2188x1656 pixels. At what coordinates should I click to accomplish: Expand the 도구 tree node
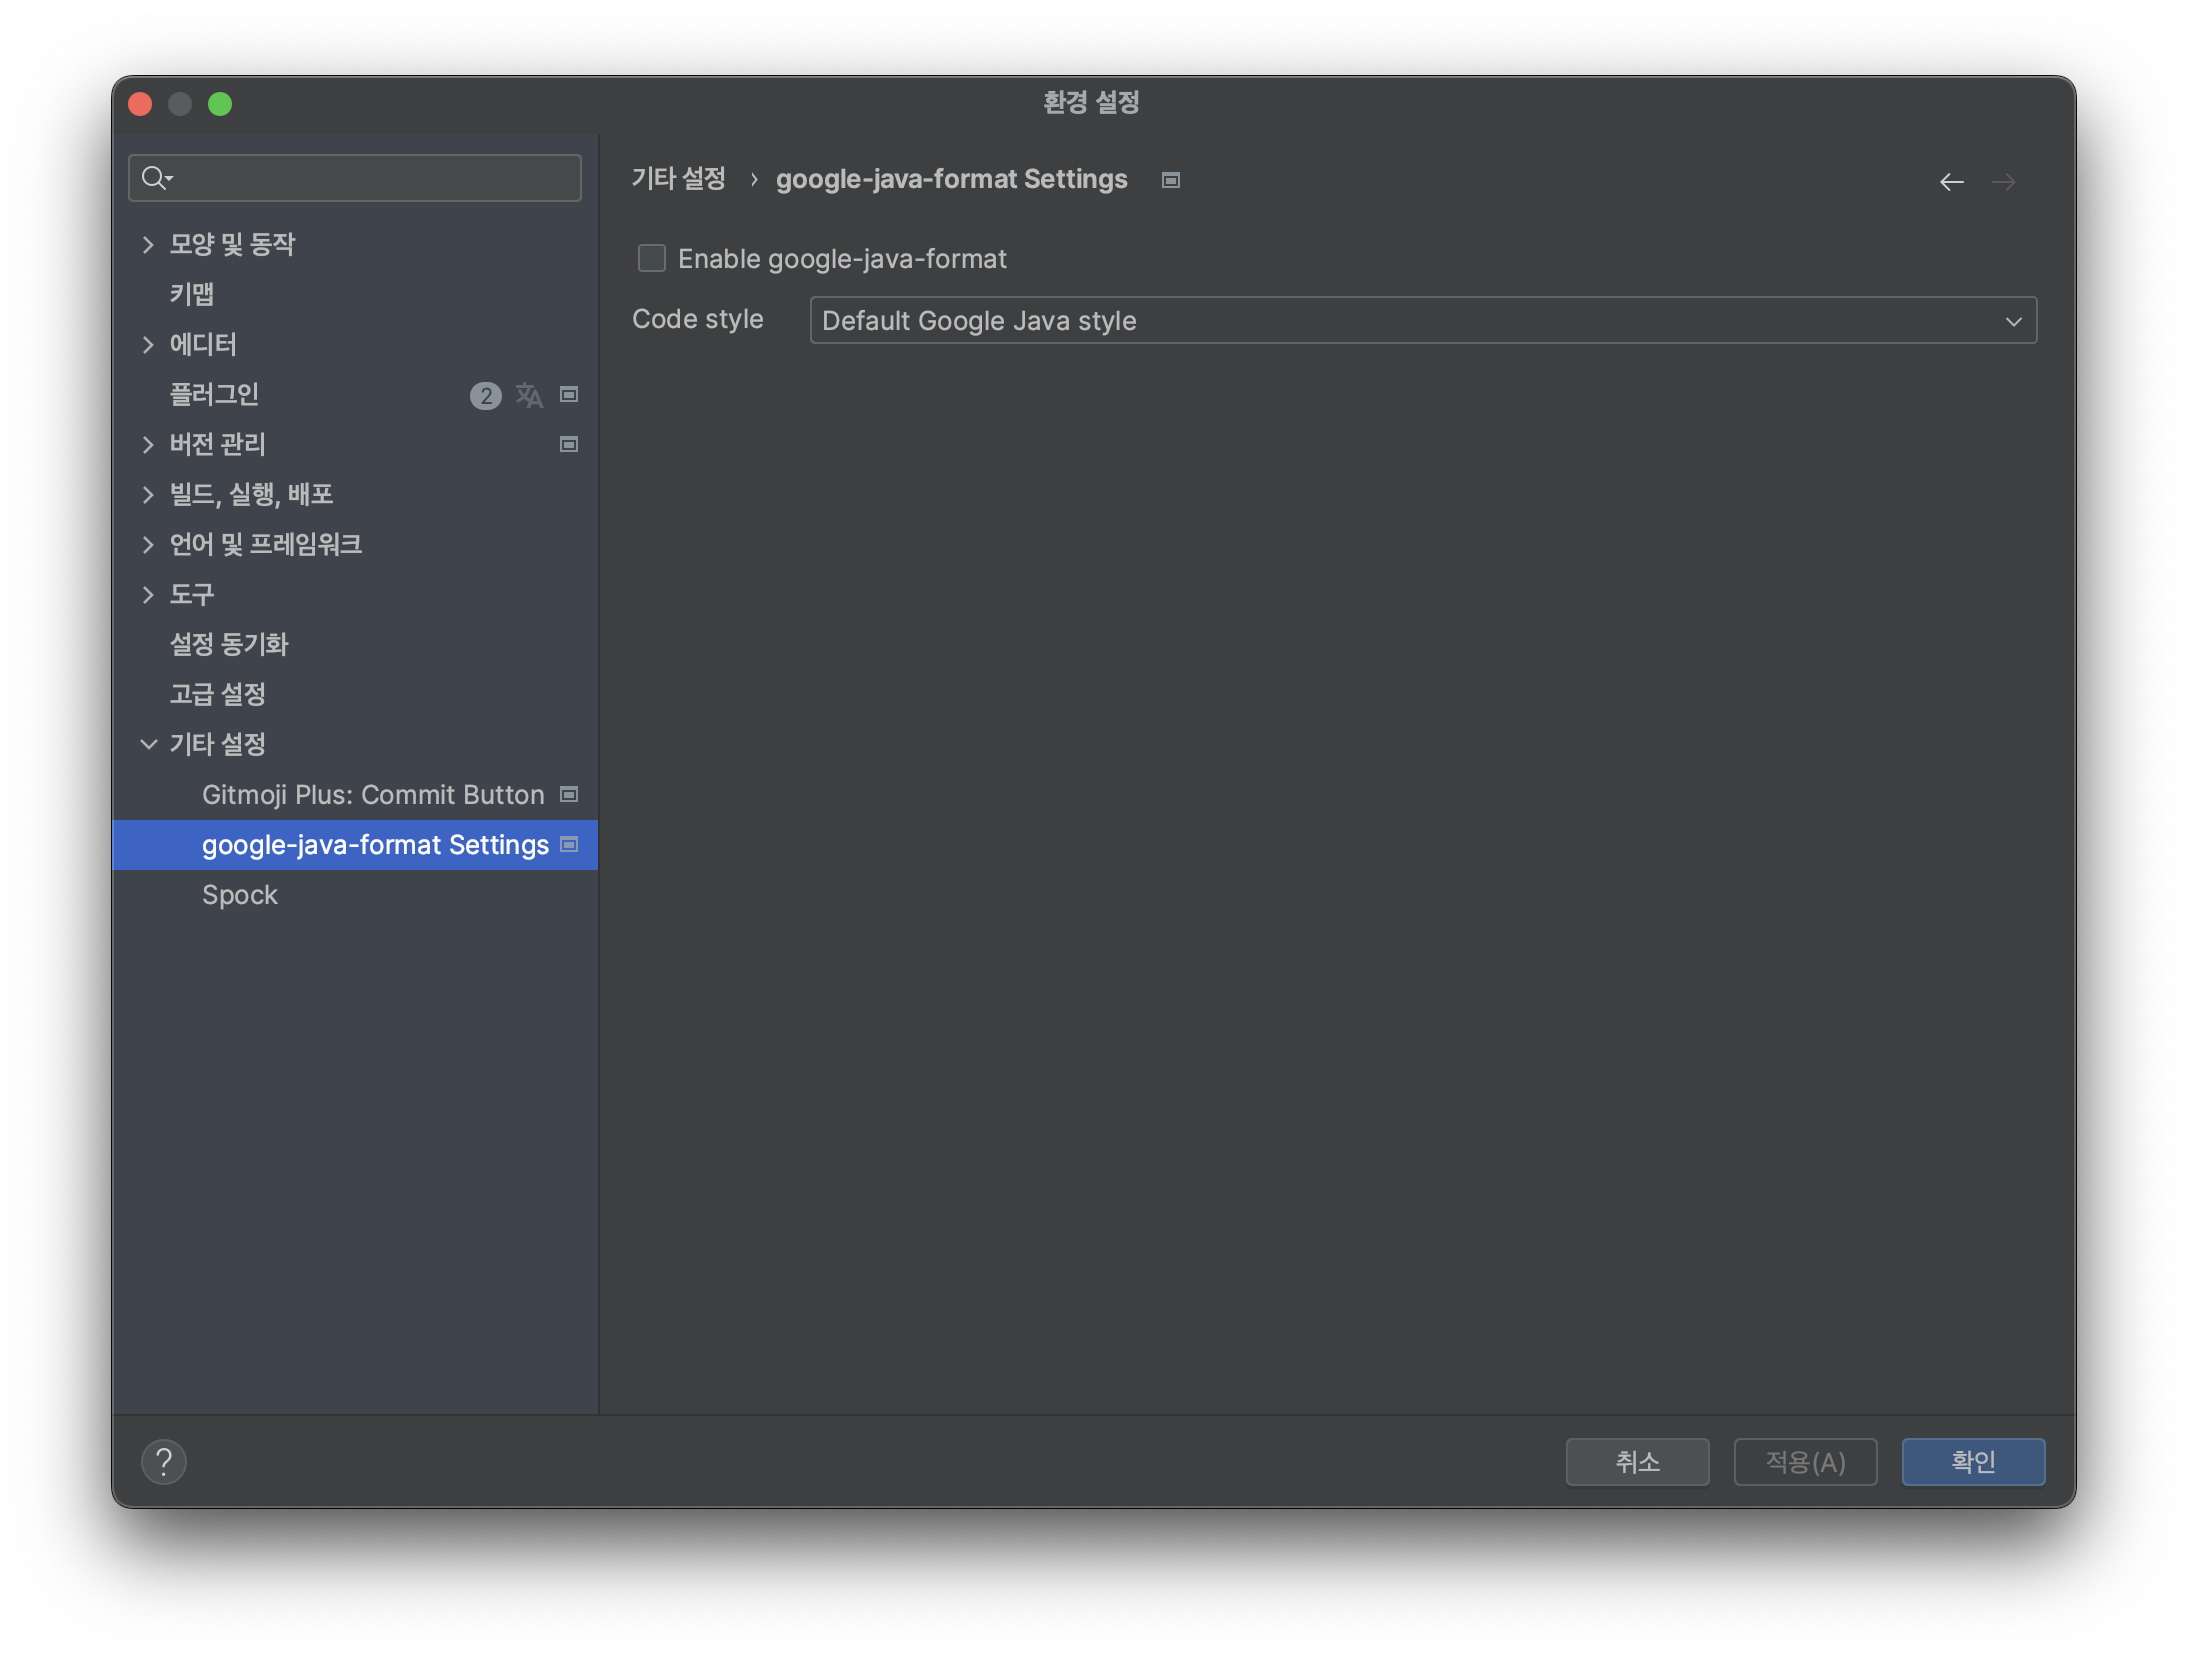(x=148, y=594)
